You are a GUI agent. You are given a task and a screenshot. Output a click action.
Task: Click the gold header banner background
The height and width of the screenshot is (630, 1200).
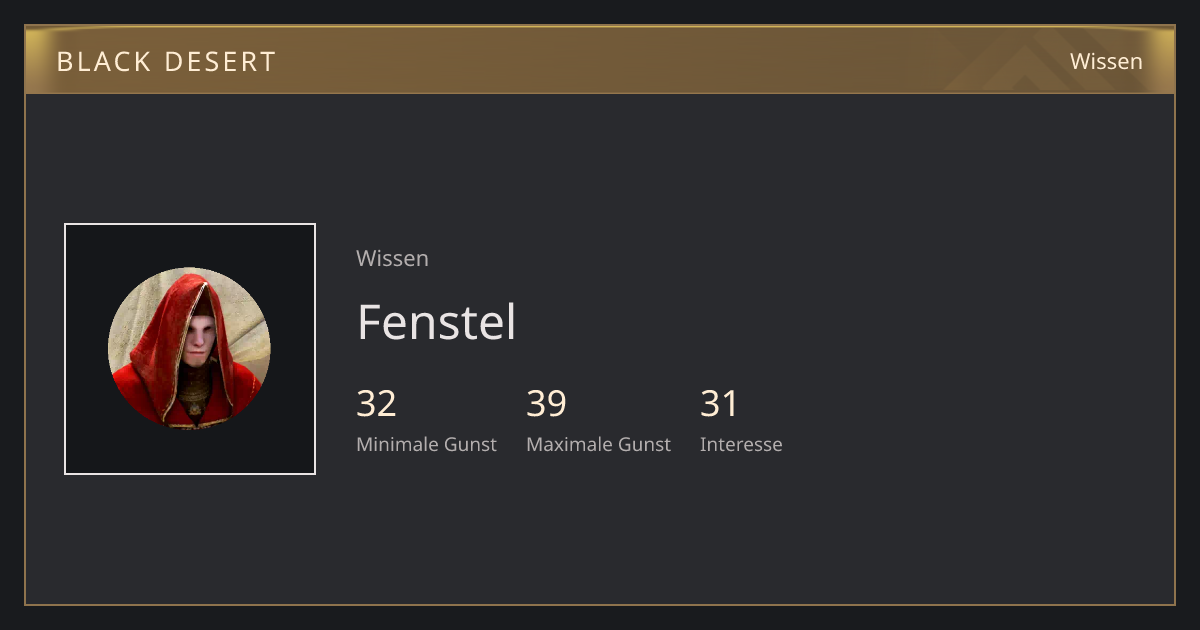pyautogui.click(x=600, y=60)
